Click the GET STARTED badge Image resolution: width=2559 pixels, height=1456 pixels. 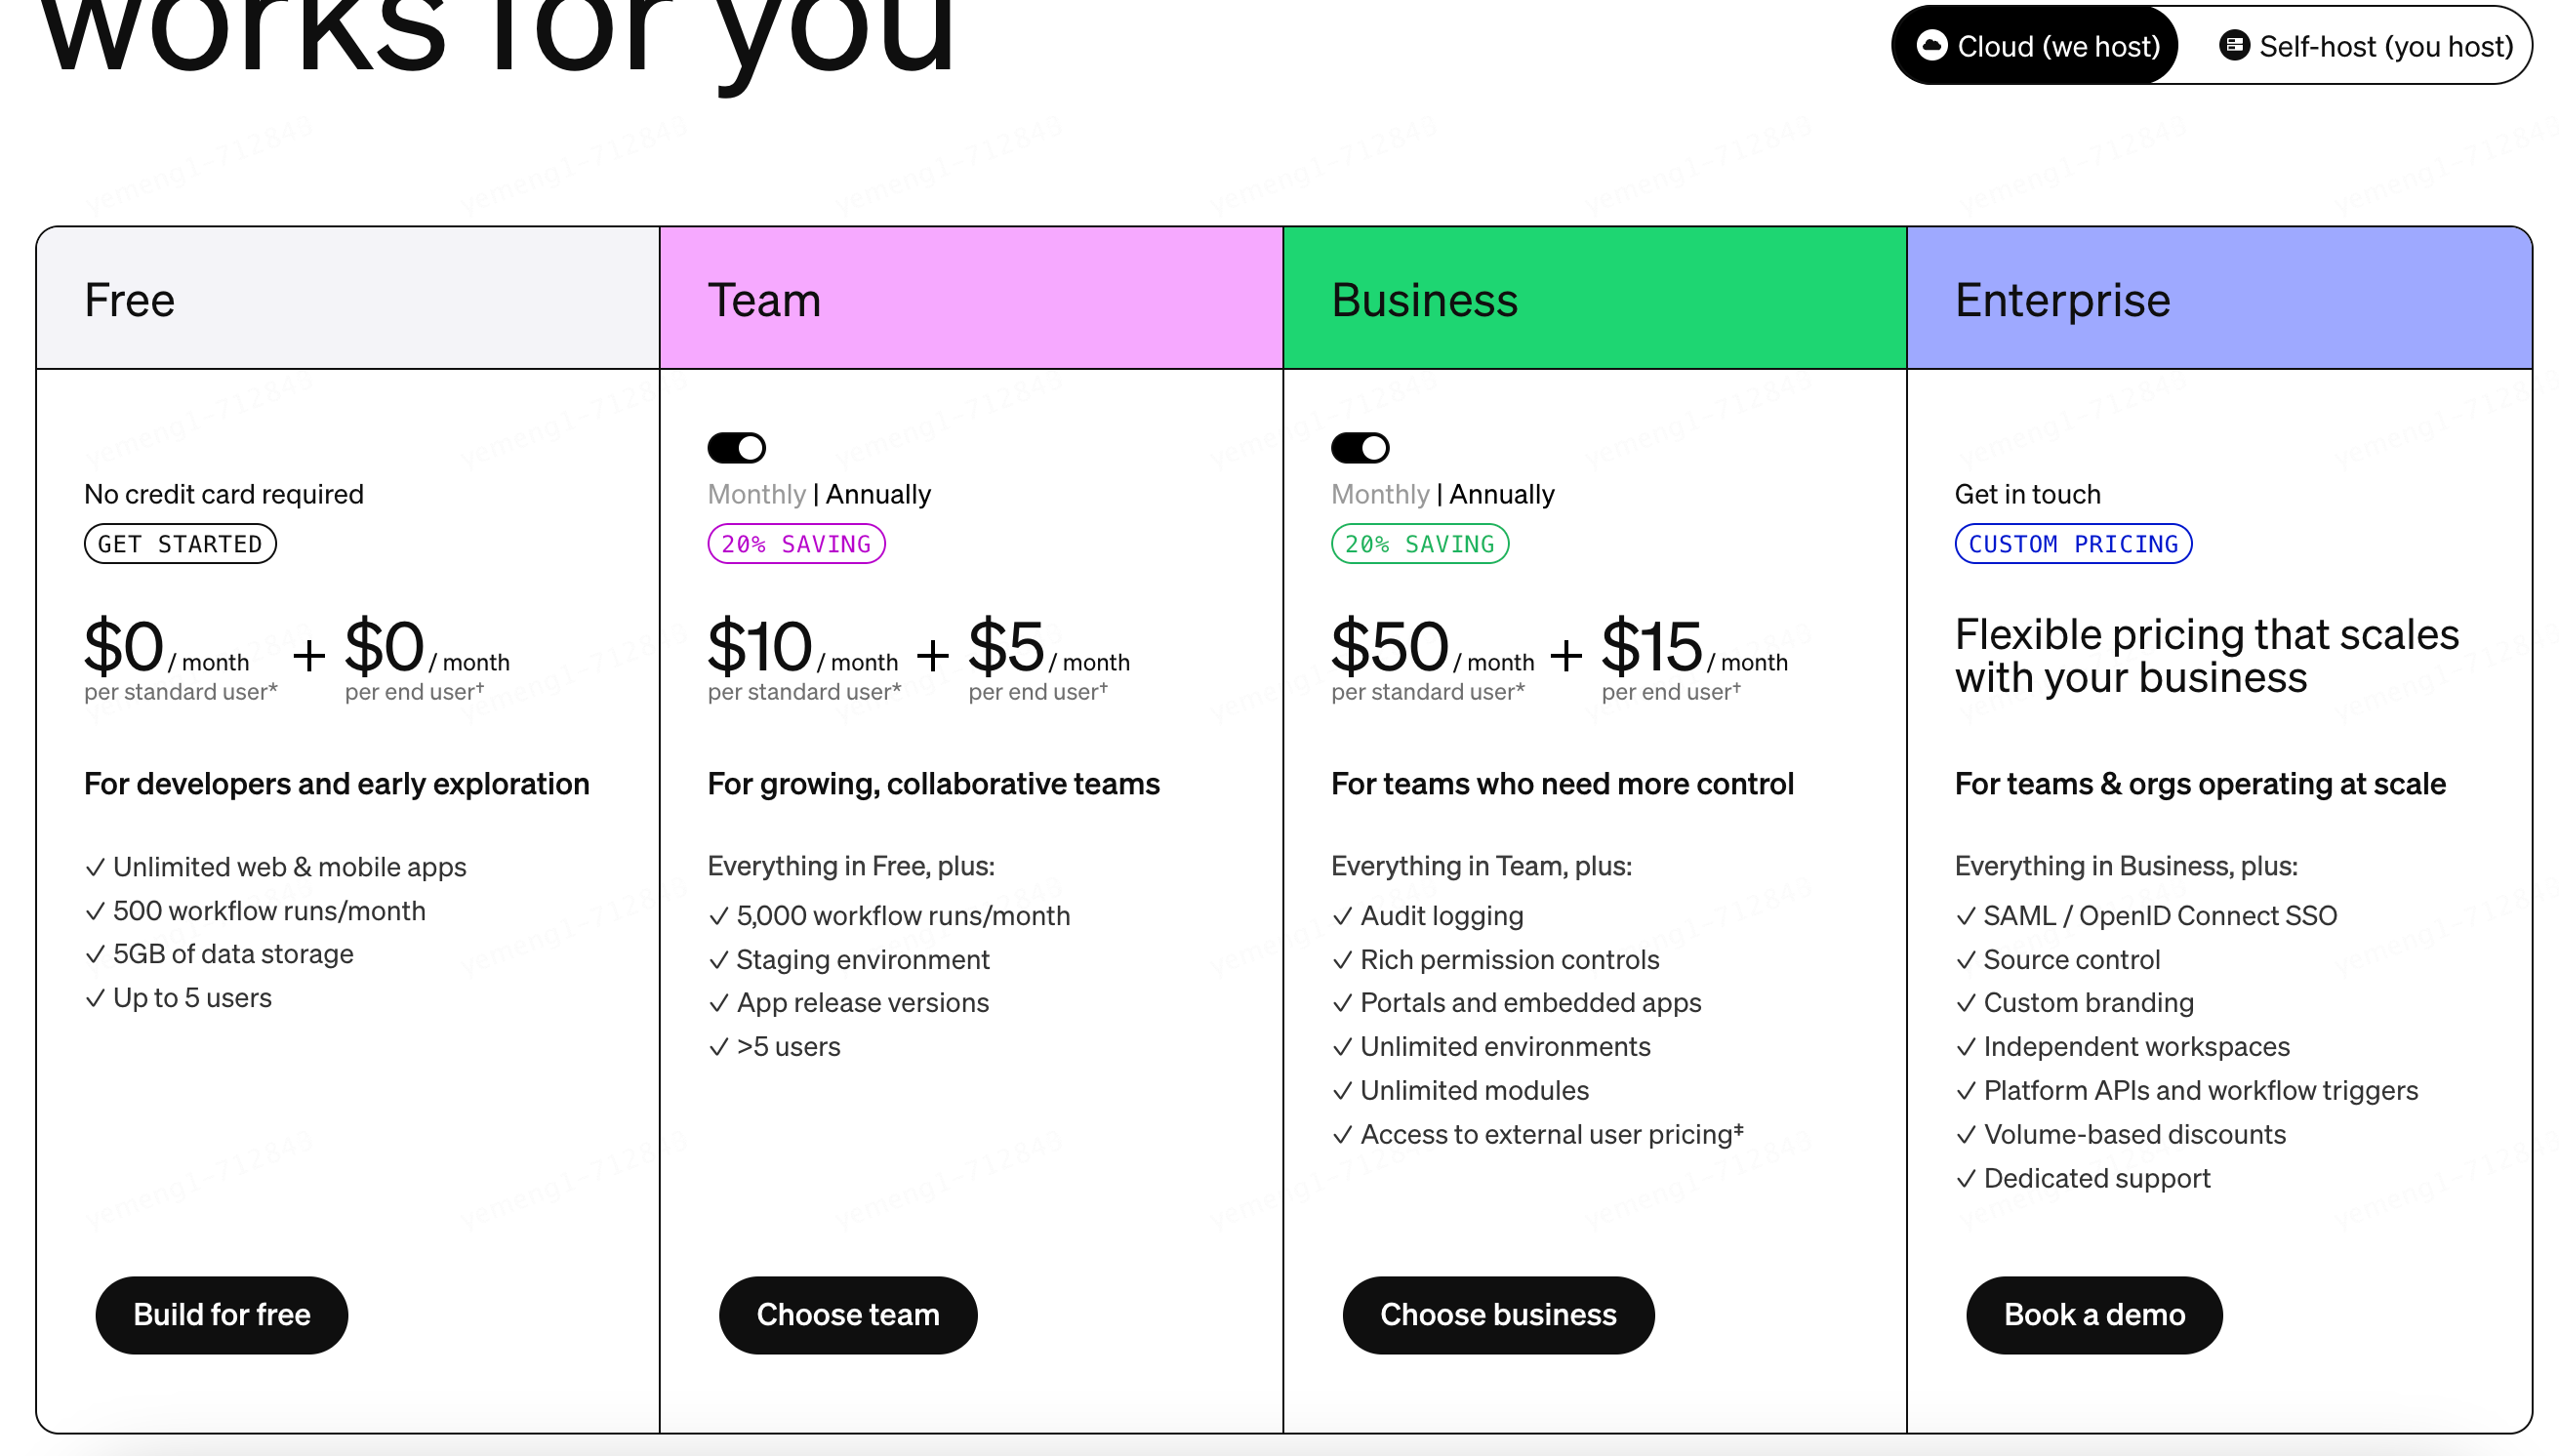(180, 544)
